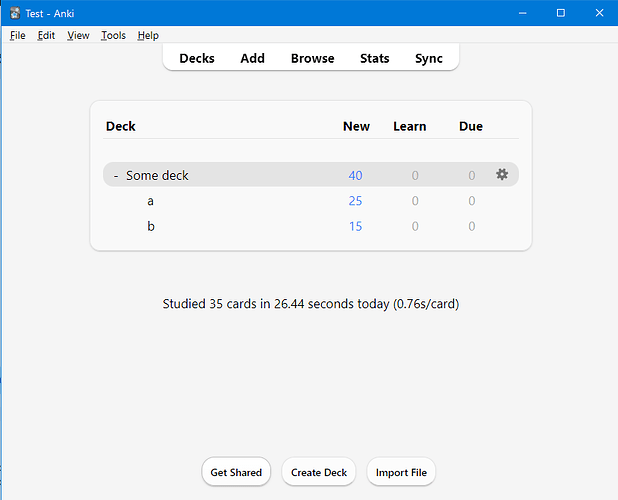Viewport: 618px width, 500px height.
Task: Click learn count 0 for Some deck
Action: (415, 175)
